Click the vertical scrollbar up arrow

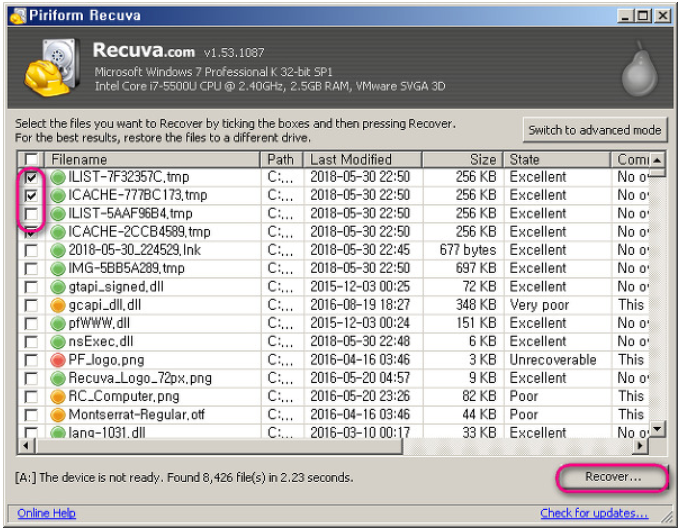(x=657, y=160)
